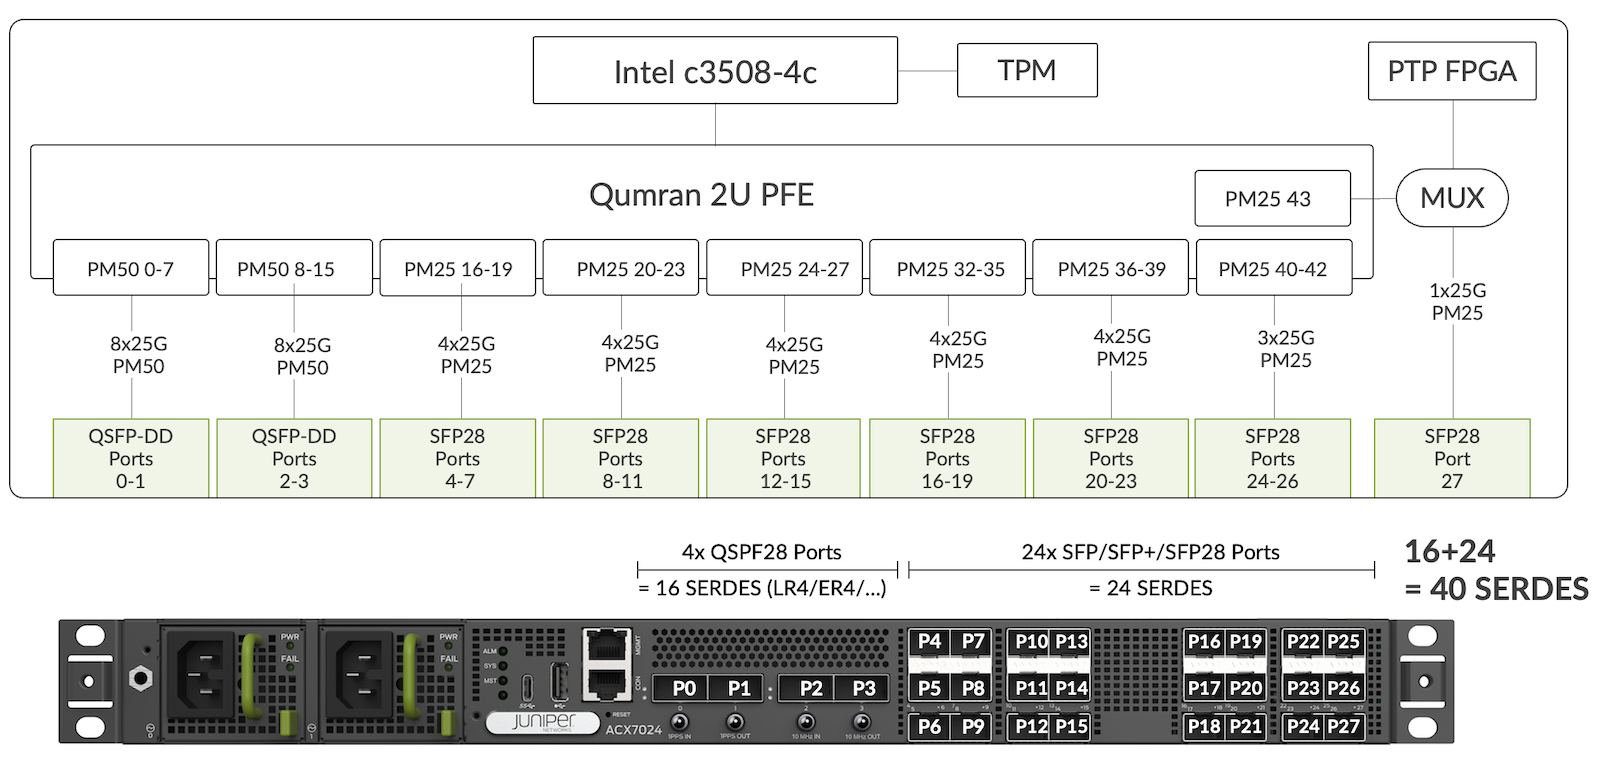Select the PM25 40-42 box
Screen dimensions: 1600x763
tap(1274, 268)
